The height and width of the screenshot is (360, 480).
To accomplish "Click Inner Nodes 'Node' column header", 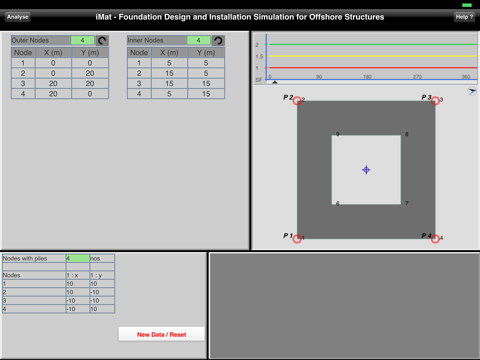I will pos(139,53).
